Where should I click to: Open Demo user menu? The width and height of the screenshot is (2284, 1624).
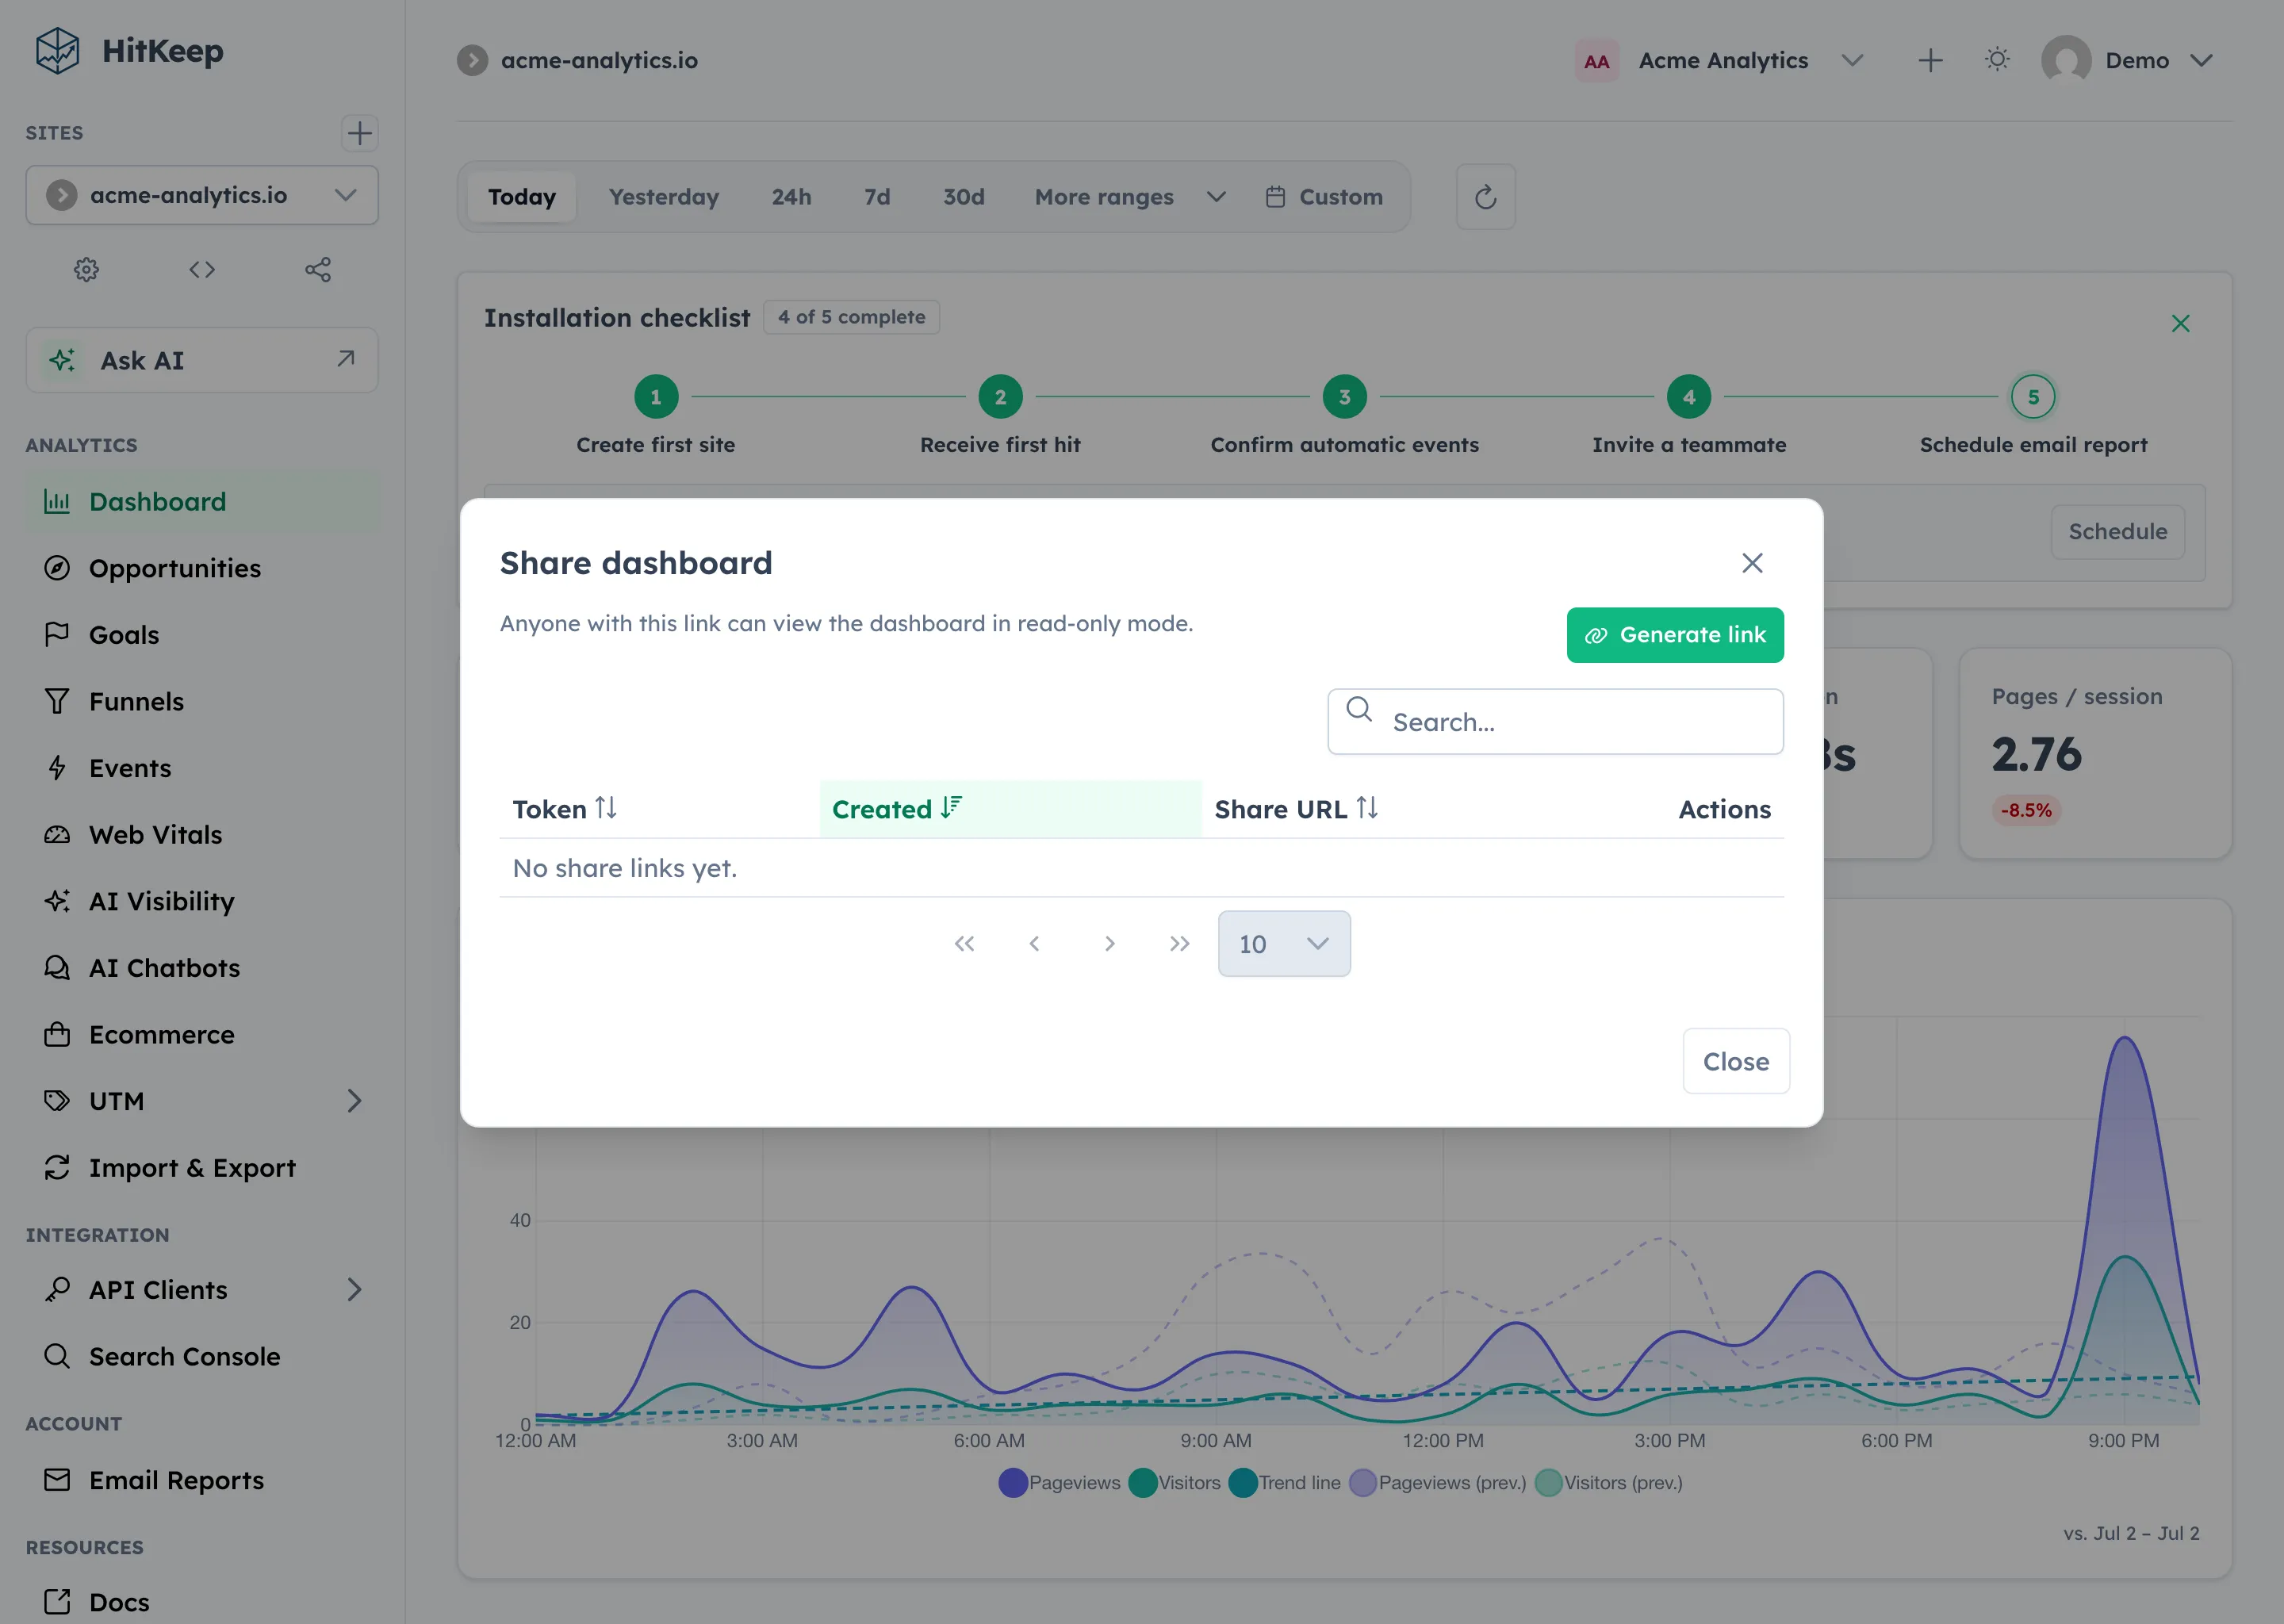pyautogui.click(x=2127, y=61)
